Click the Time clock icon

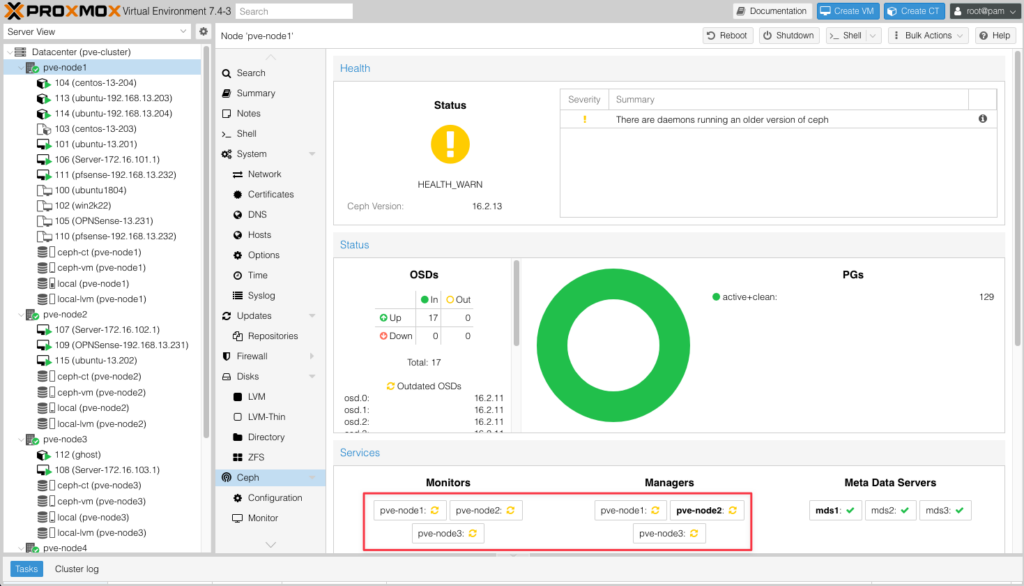[x=238, y=275]
